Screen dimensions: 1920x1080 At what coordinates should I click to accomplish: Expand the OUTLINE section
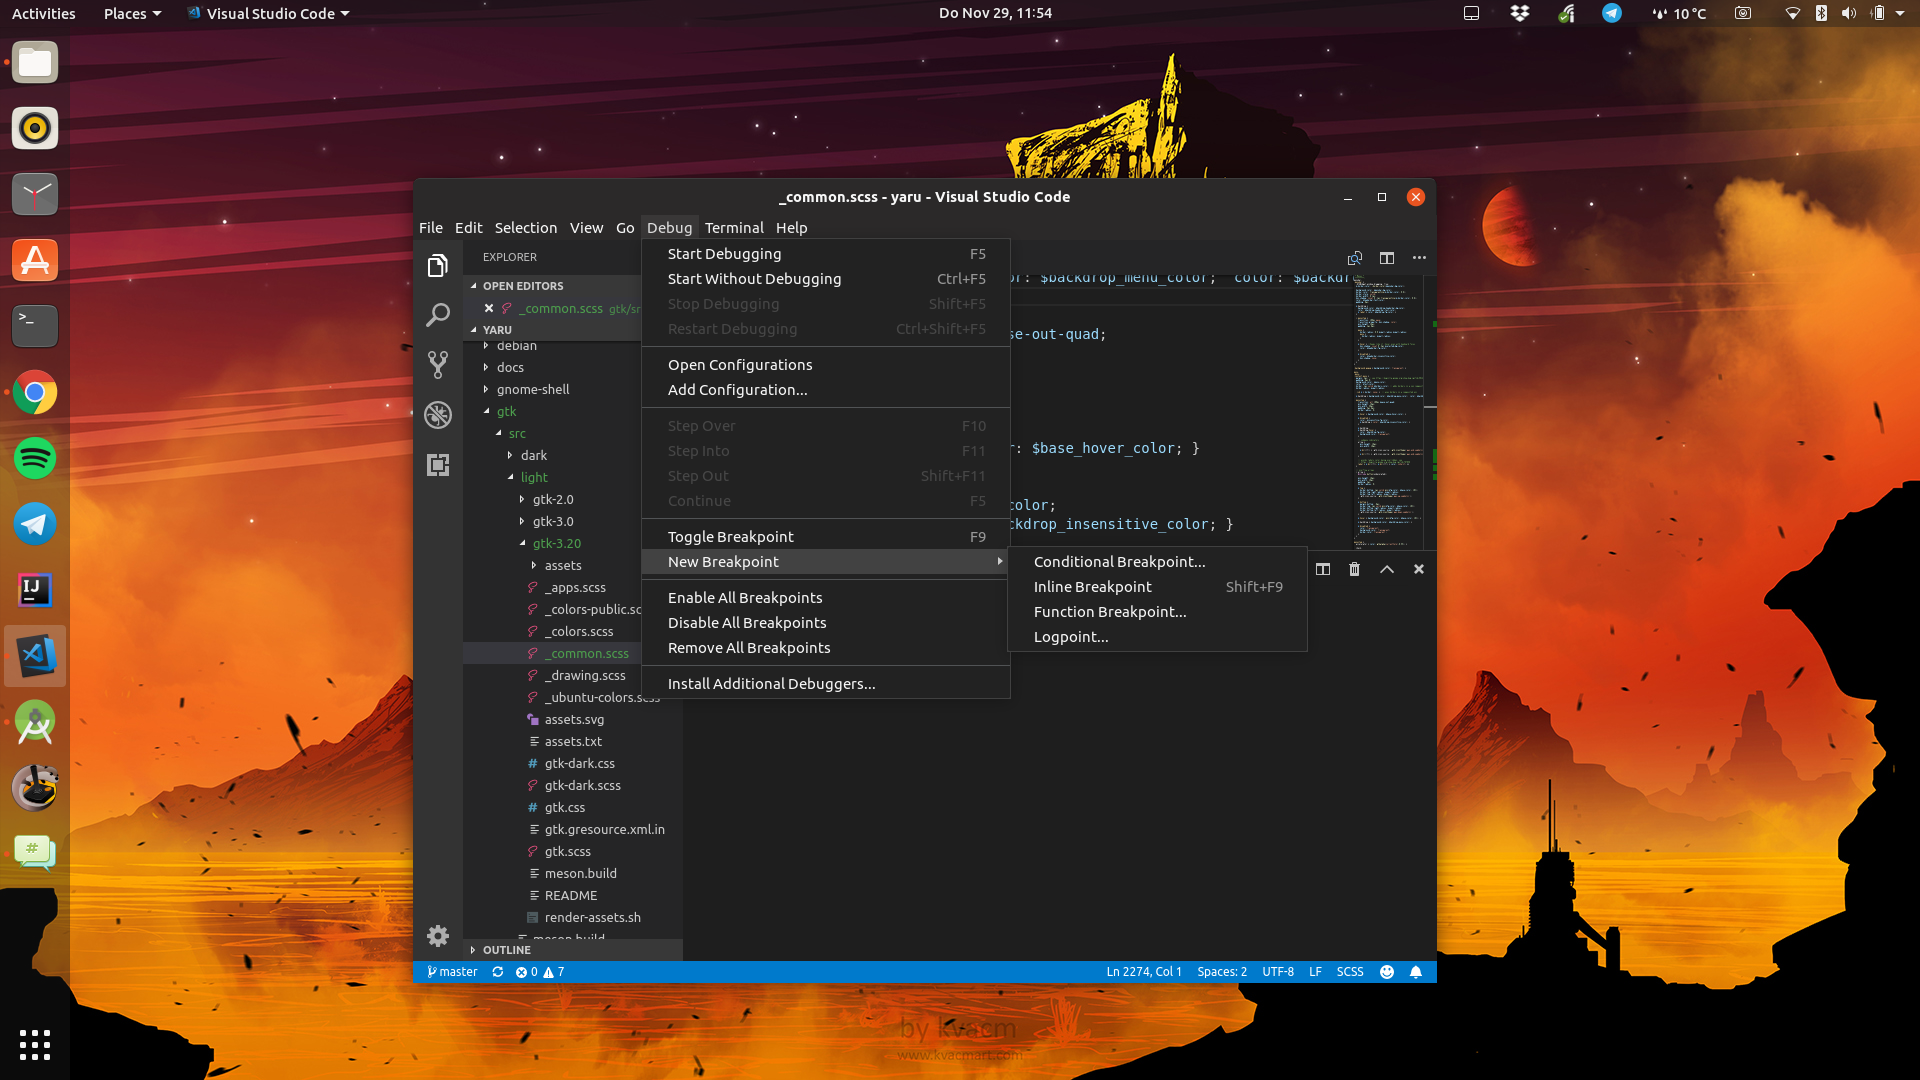tap(505, 949)
